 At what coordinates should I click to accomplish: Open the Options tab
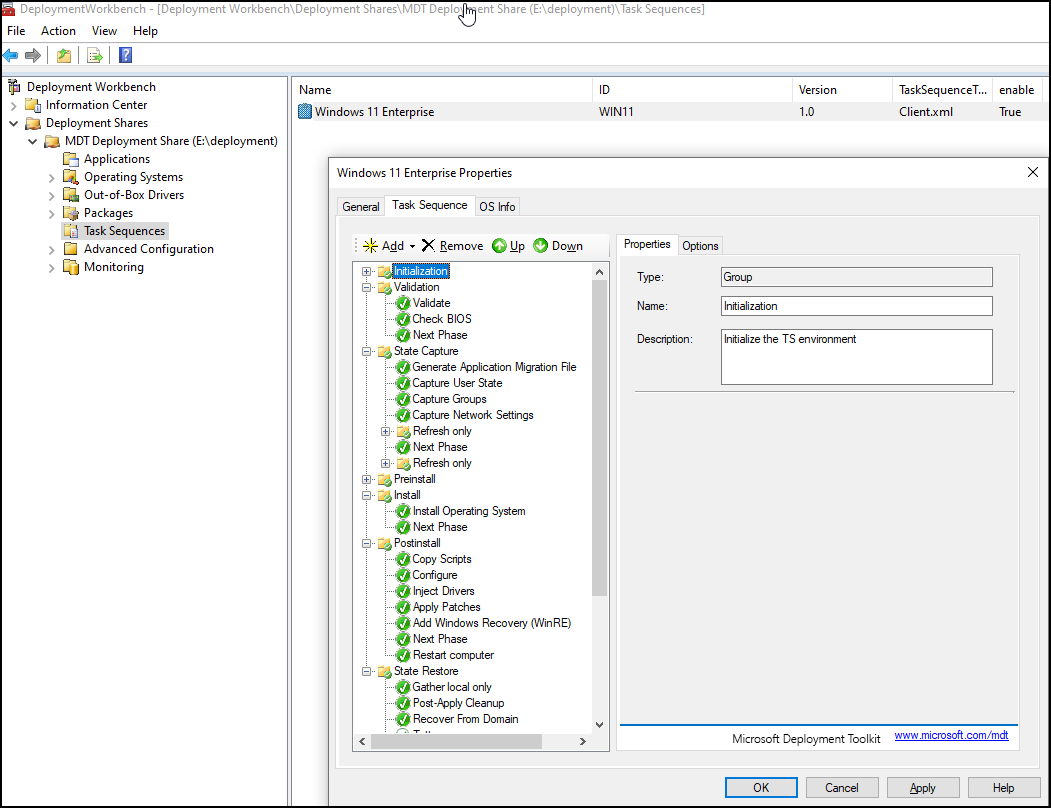pyautogui.click(x=700, y=246)
